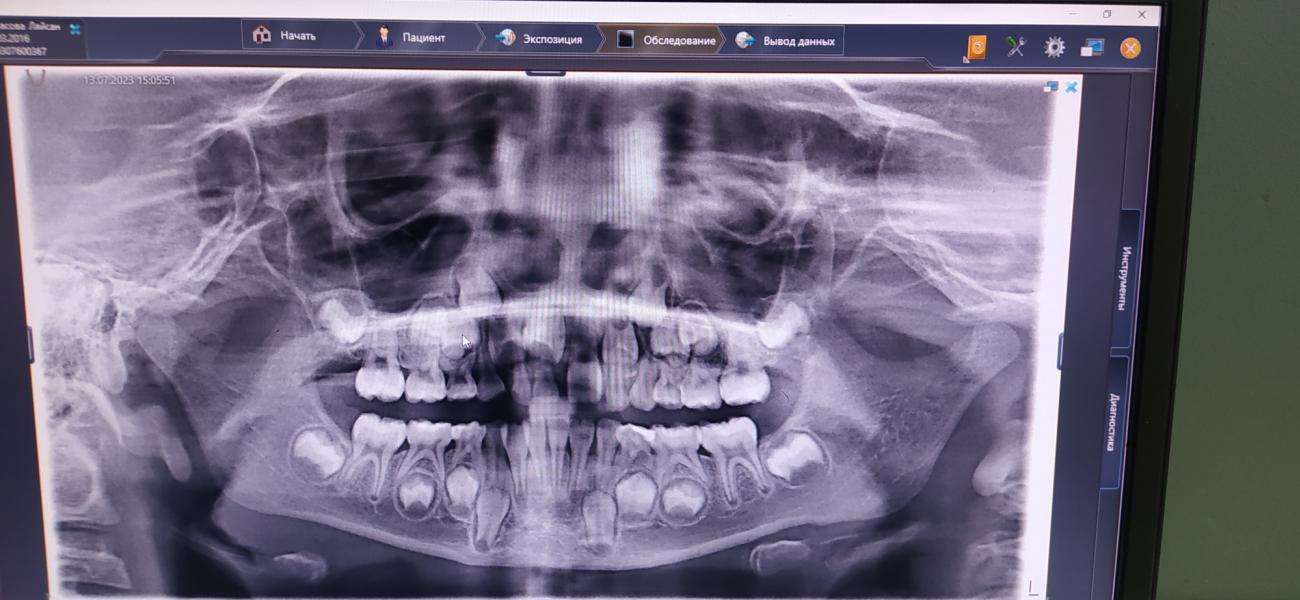Click the top center image handle

click(545, 72)
